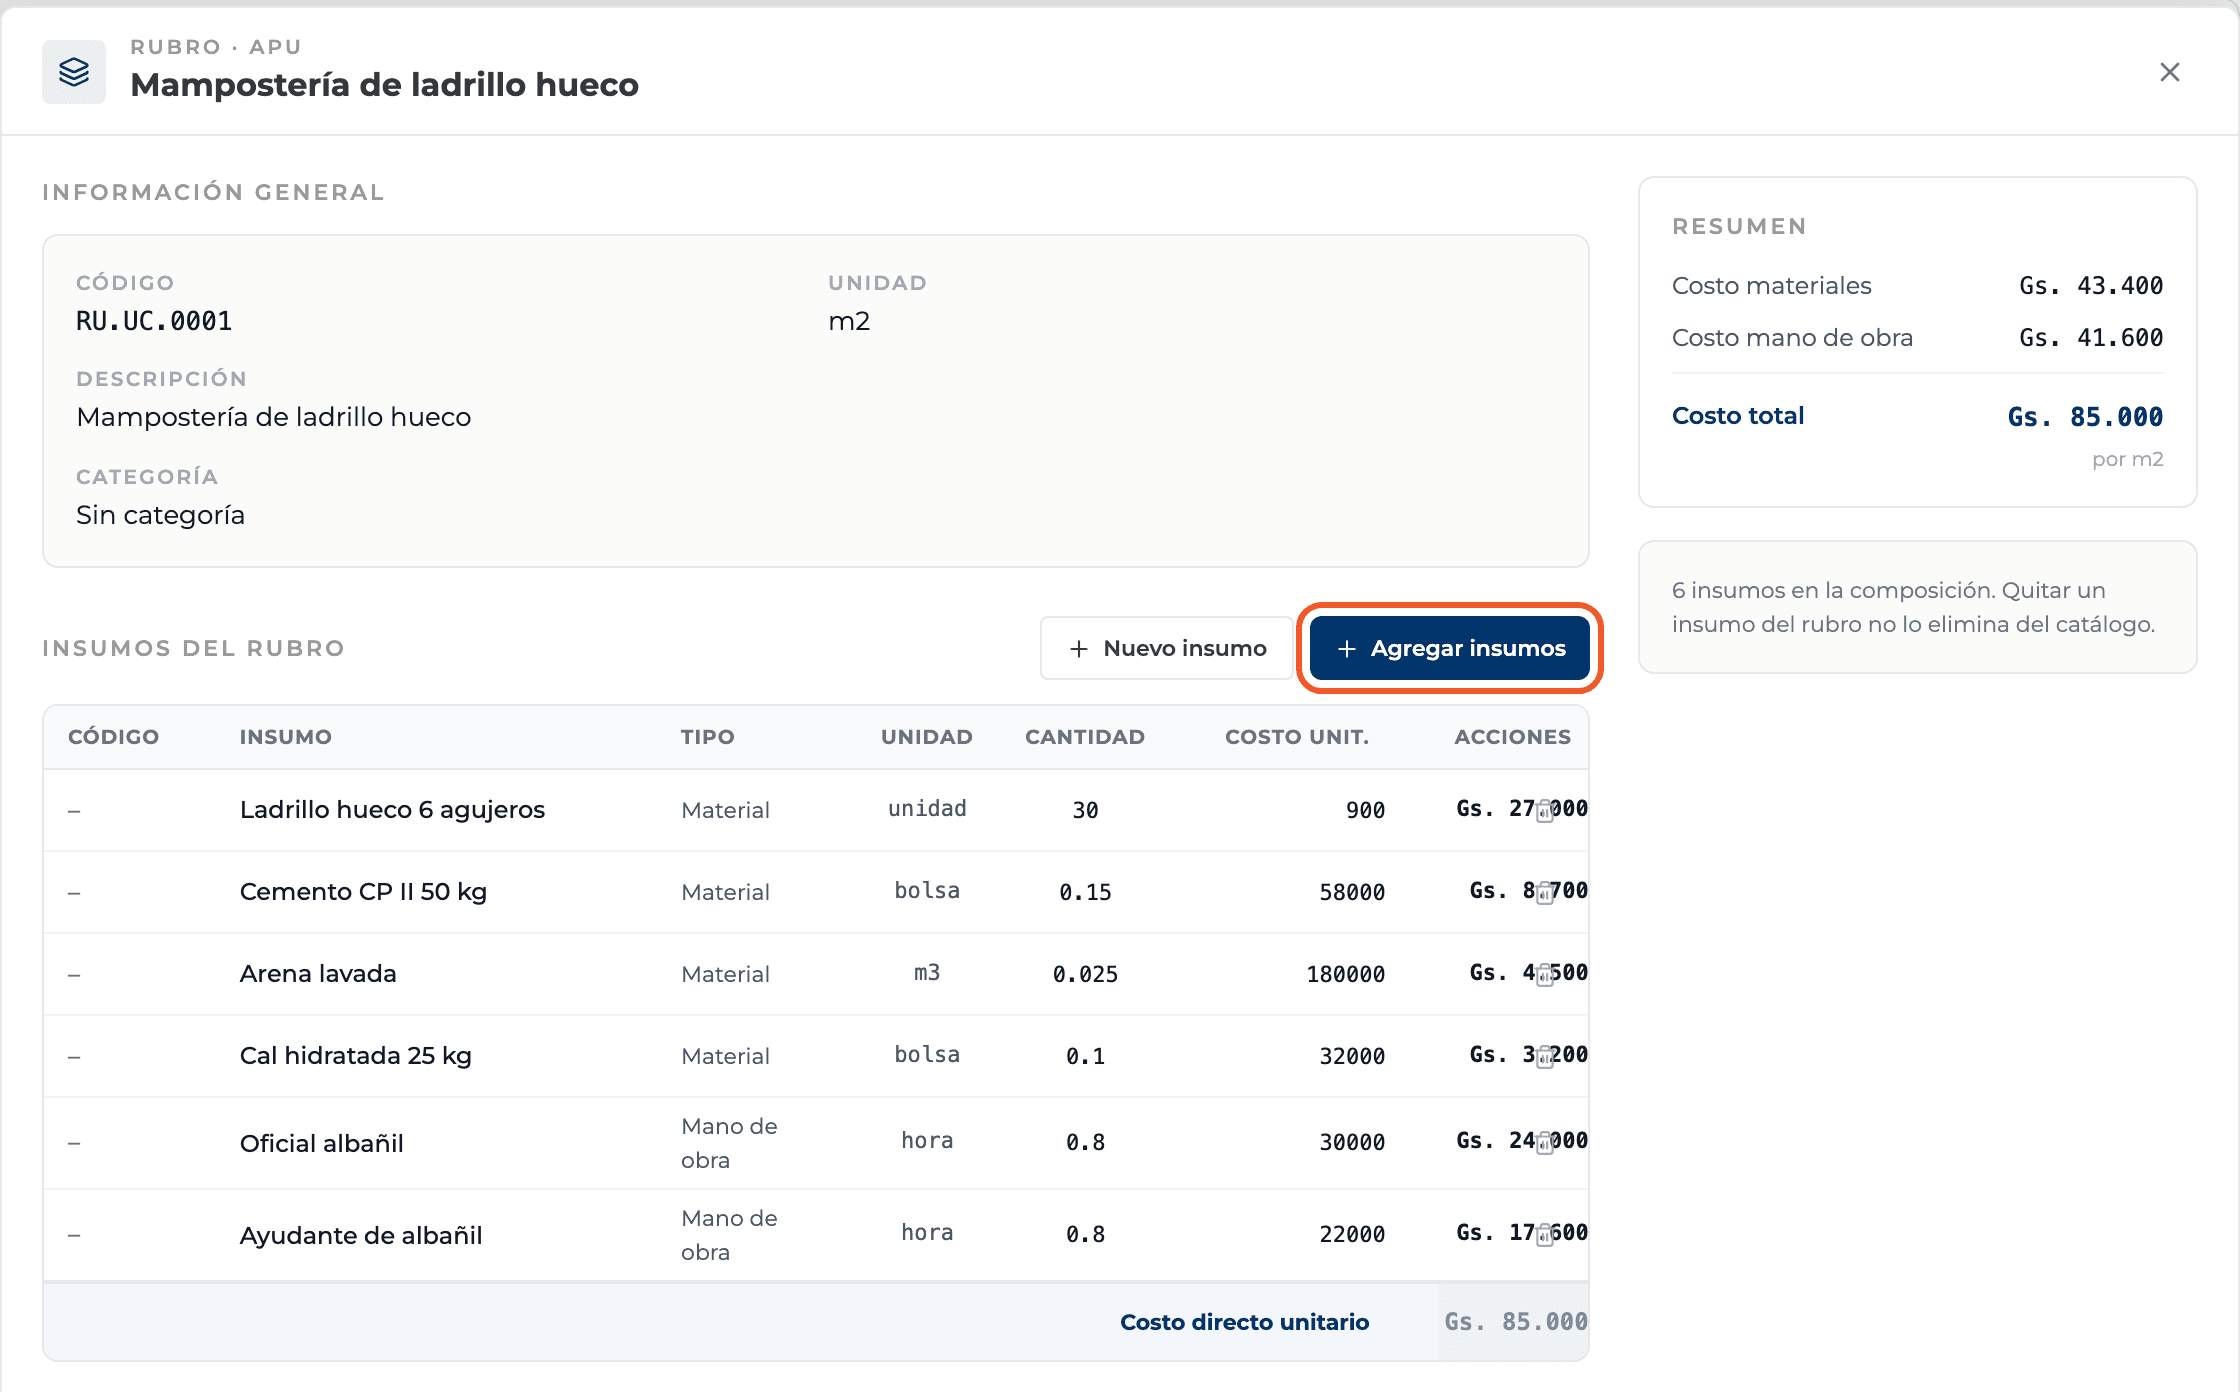Delete the Ladrillo hueco 6 agujeros row
2240x1392 pixels.
pos(1544,810)
